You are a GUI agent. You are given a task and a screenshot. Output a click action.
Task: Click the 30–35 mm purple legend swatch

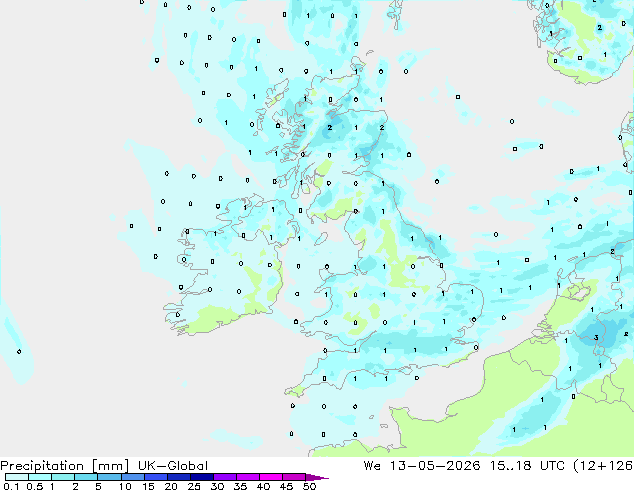point(224,477)
